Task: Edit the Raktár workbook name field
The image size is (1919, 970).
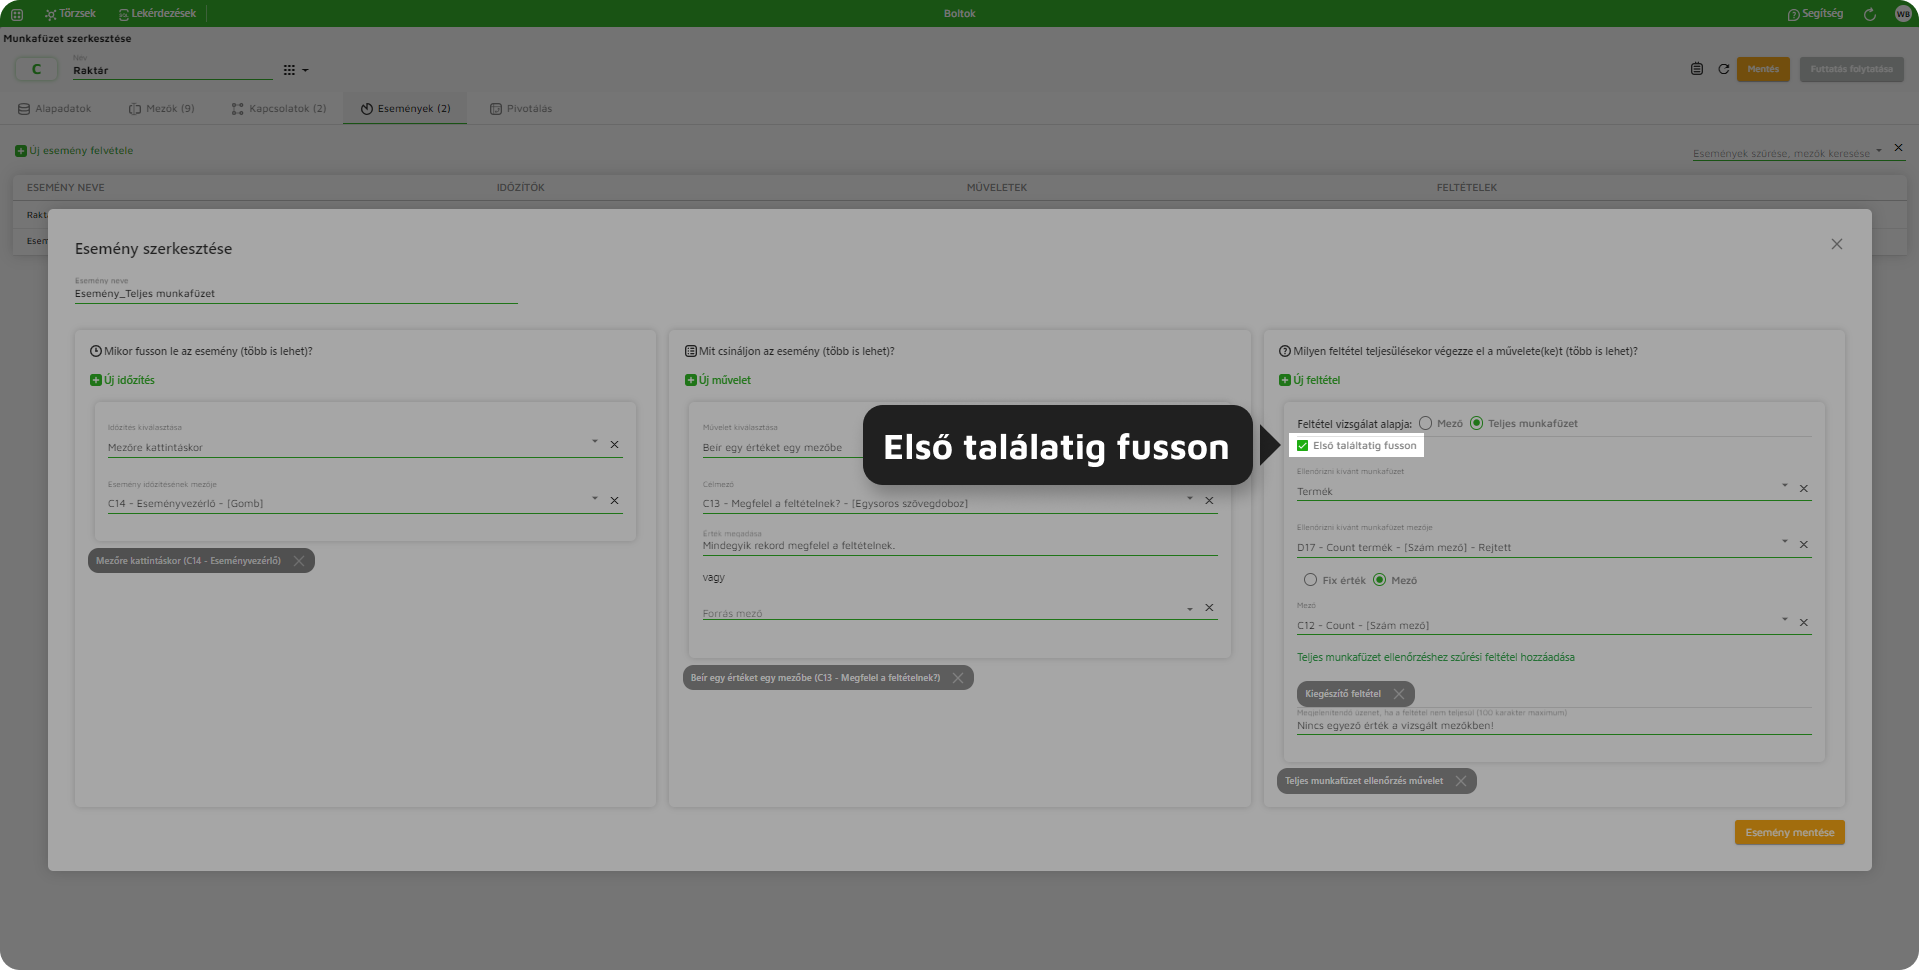Action: click(x=172, y=71)
